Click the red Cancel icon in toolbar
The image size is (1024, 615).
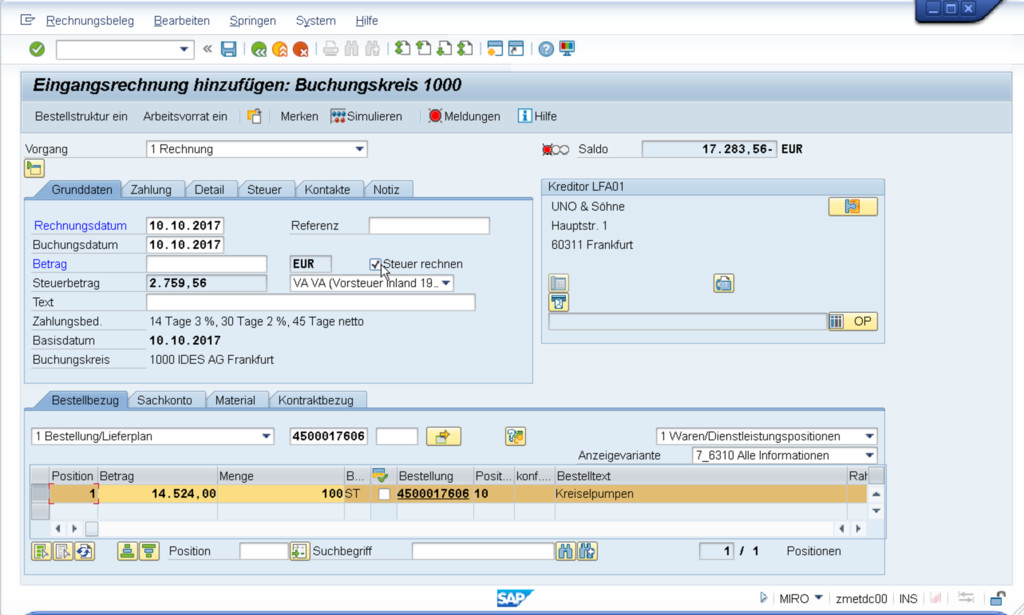click(x=301, y=49)
